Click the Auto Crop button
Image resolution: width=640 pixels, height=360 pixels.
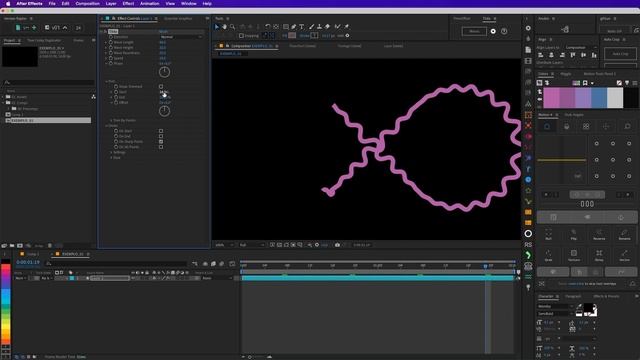[x=620, y=54]
